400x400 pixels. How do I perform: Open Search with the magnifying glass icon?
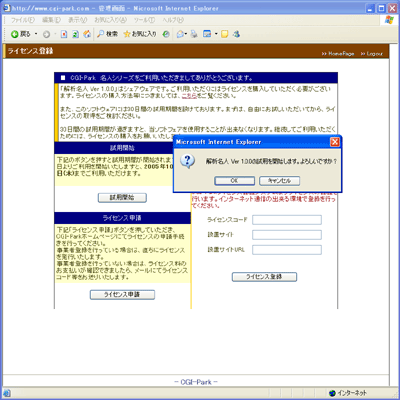click(x=100, y=34)
